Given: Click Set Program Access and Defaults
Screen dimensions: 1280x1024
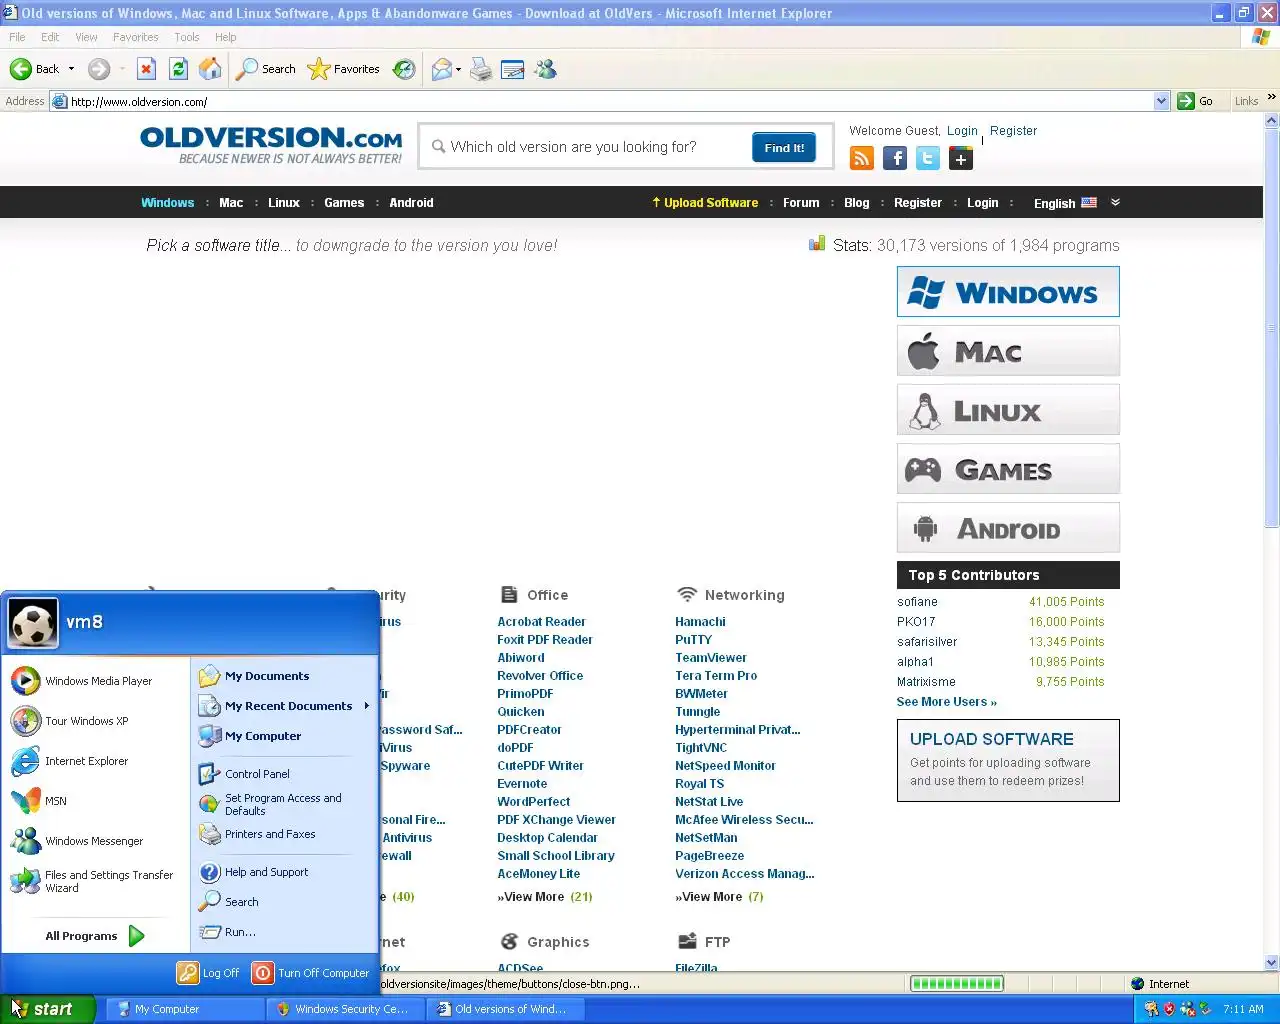Looking at the screenshot, I should point(284,804).
